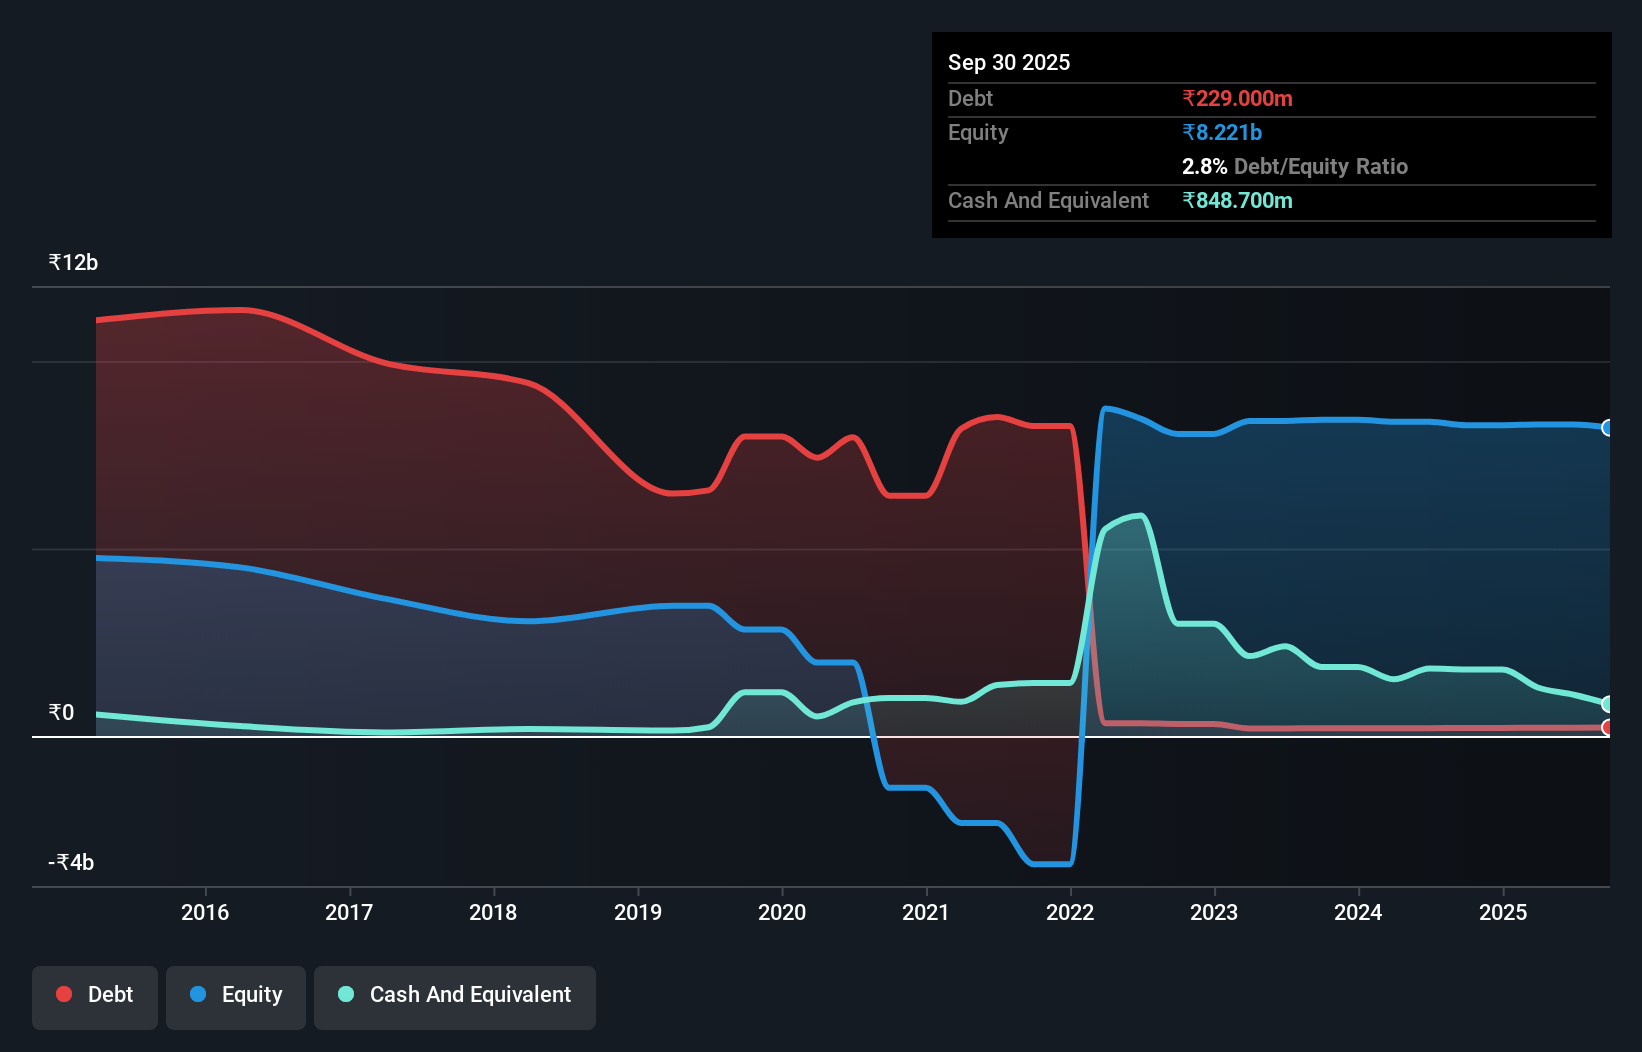
Task: Click the teal ₹848.700m cash value in the tooltip
Action: 1237,200
